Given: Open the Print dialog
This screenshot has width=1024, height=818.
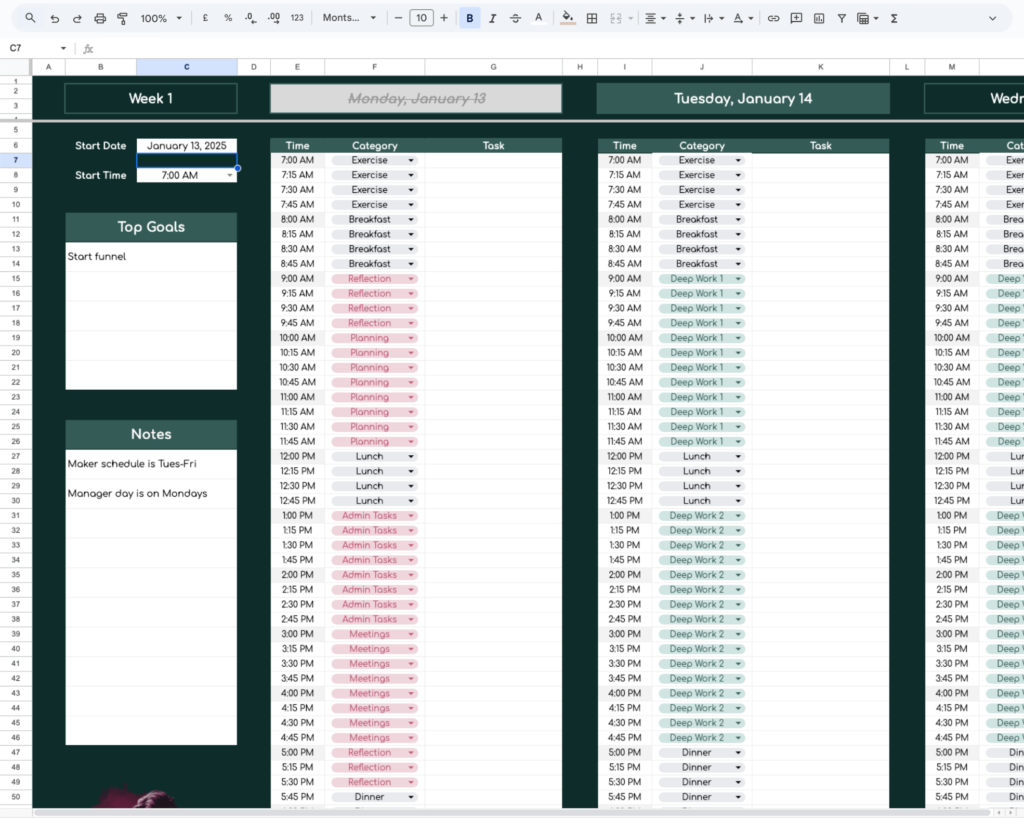Looking at the screenshot, I should tap(99, 17).
